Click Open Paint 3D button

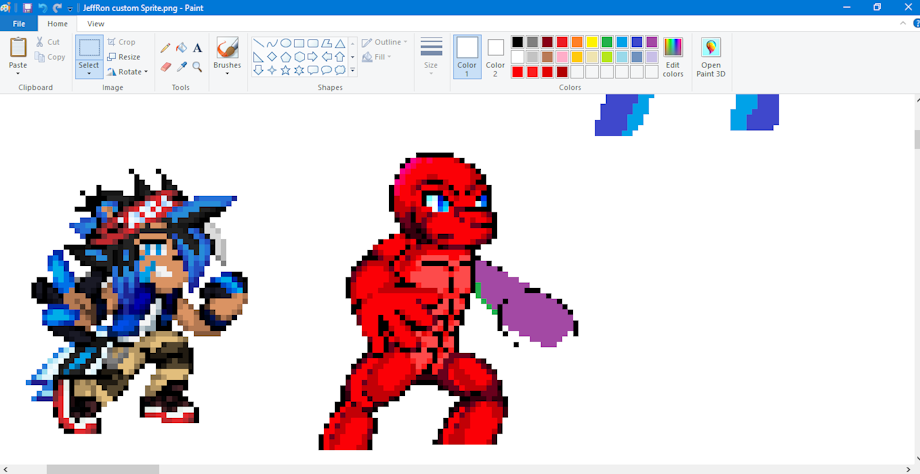pyautogui.click(x=711, y=57)
